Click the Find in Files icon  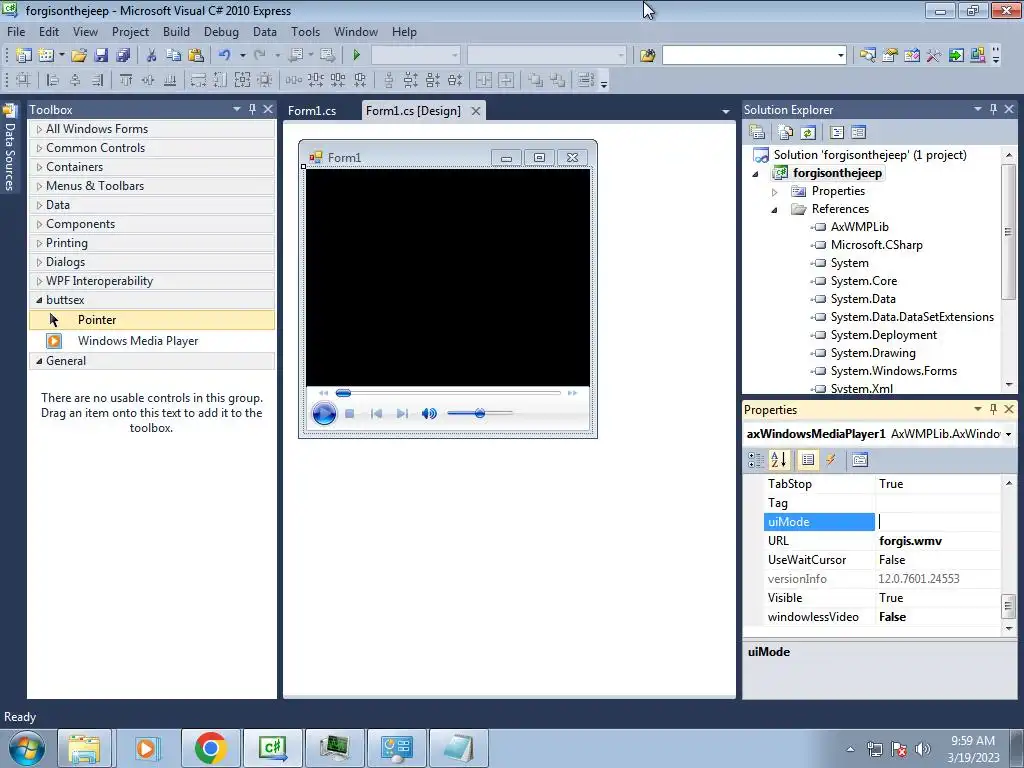[x=647, y=56]
